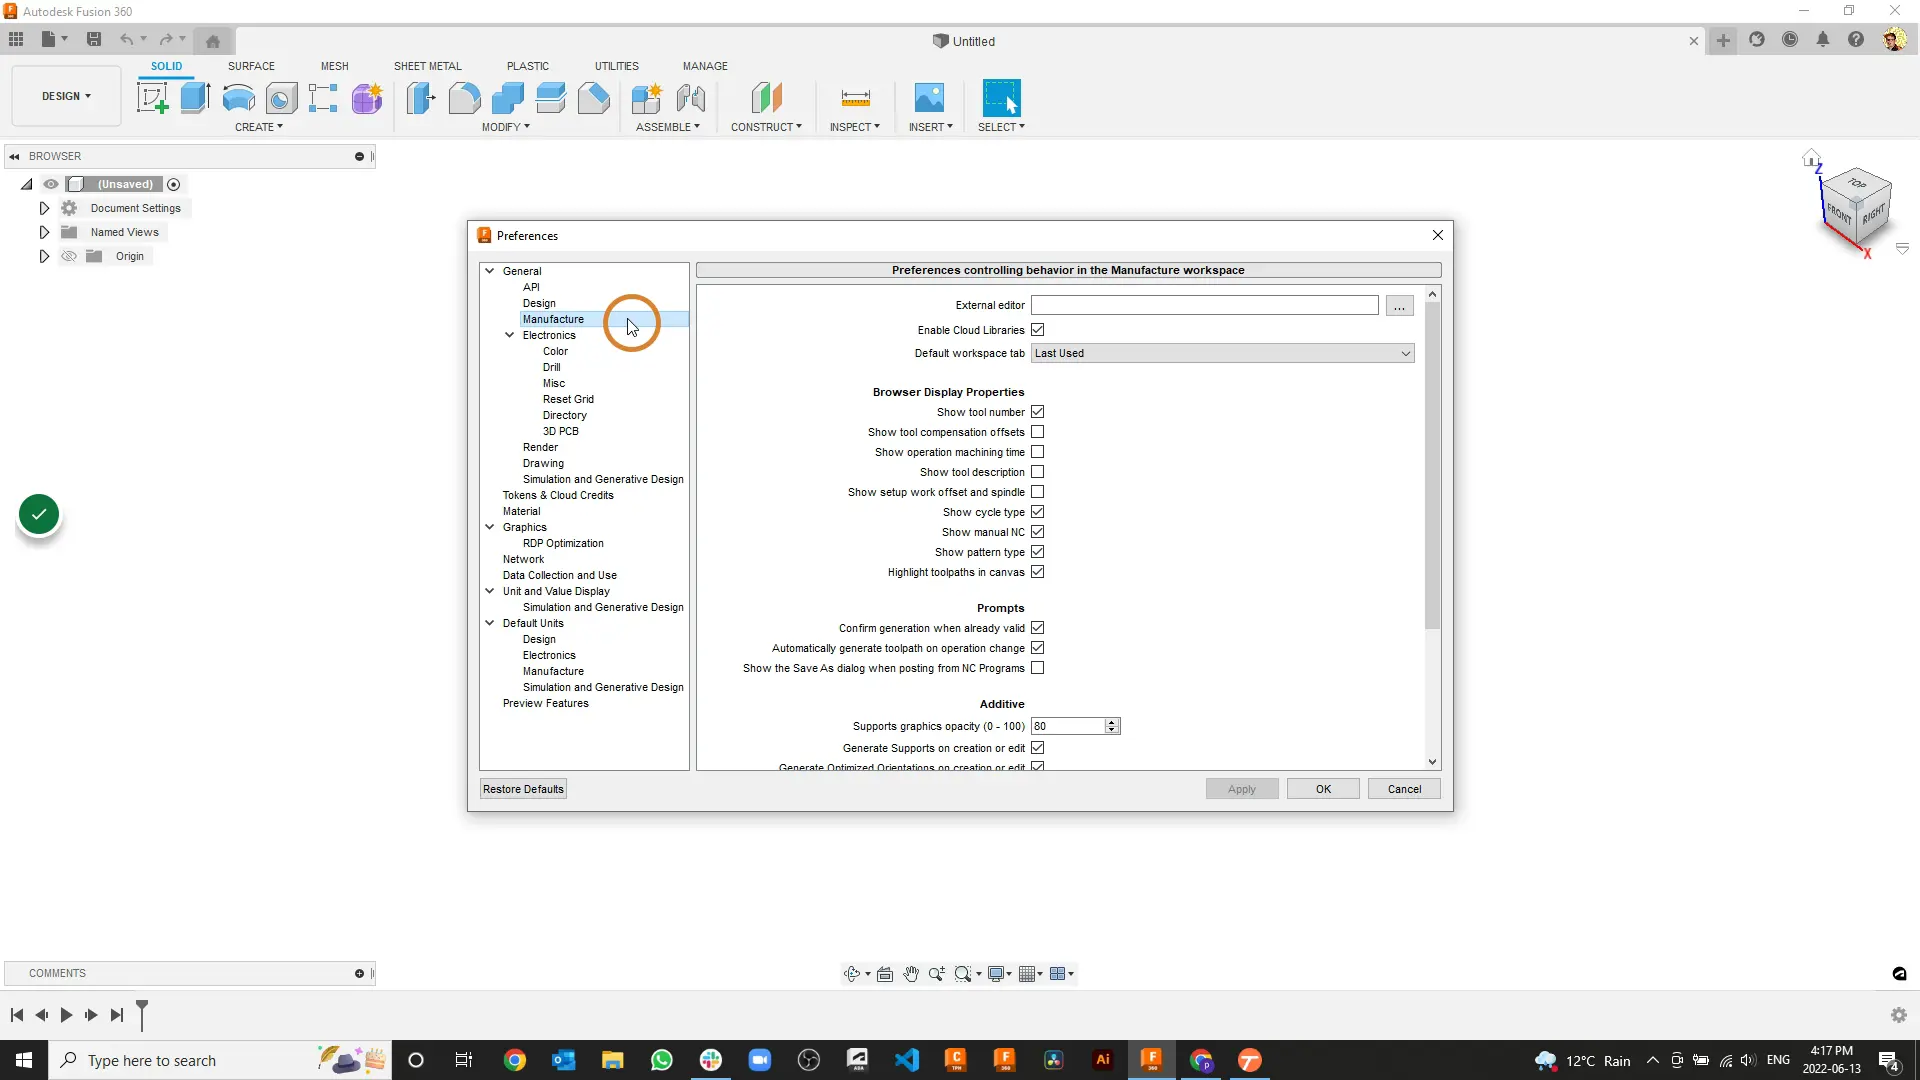Open the DESIGN workspace dropdown
The width and height of the screenshot is (1920, 1080).
point(66,96)
